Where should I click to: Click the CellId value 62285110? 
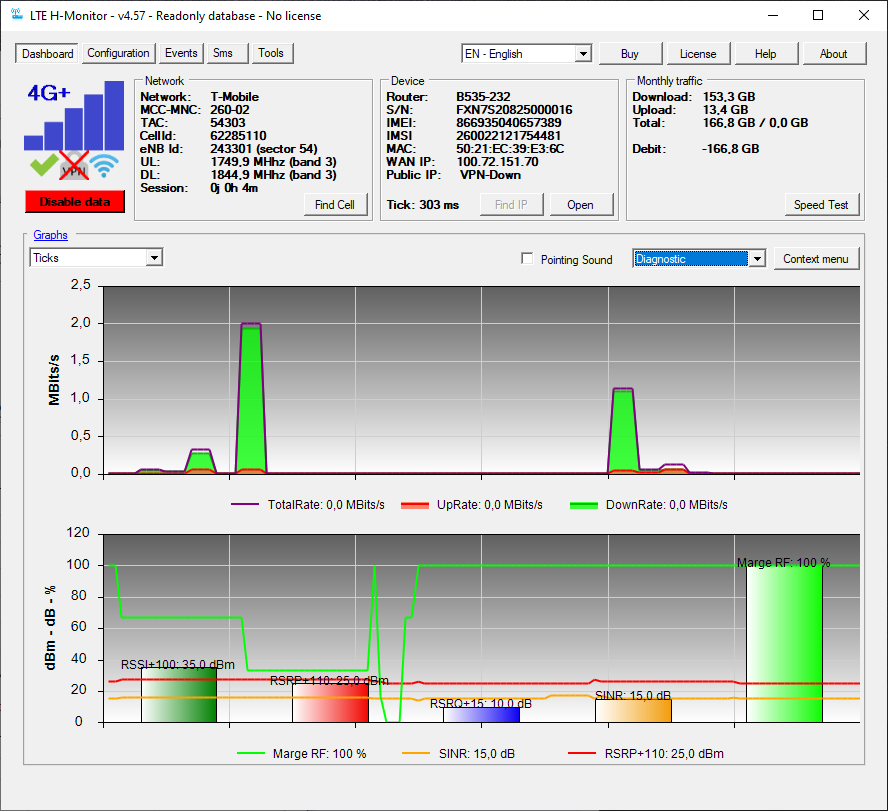(238, 136)
